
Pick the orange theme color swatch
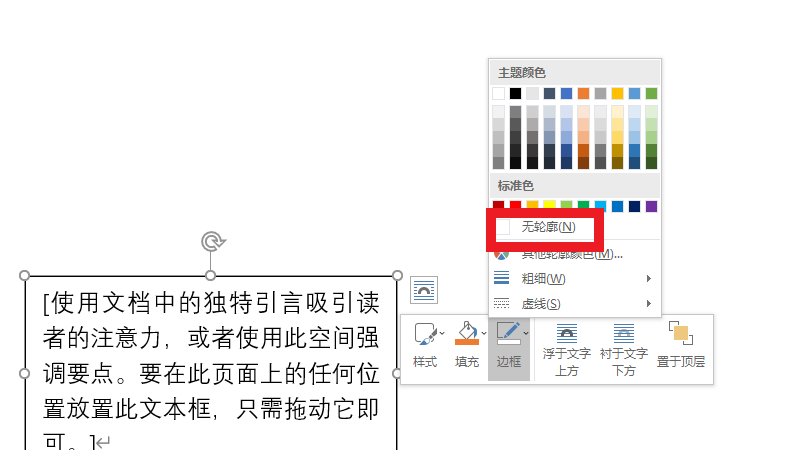[584, 93]
